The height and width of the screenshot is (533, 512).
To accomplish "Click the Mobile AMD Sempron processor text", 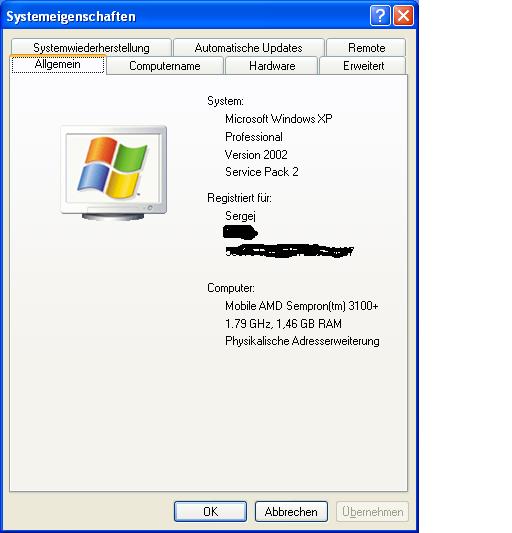I will 302,306.
